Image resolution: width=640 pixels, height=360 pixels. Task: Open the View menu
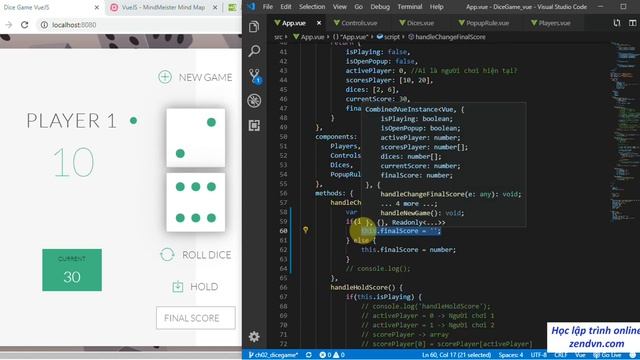click(340, 7)
